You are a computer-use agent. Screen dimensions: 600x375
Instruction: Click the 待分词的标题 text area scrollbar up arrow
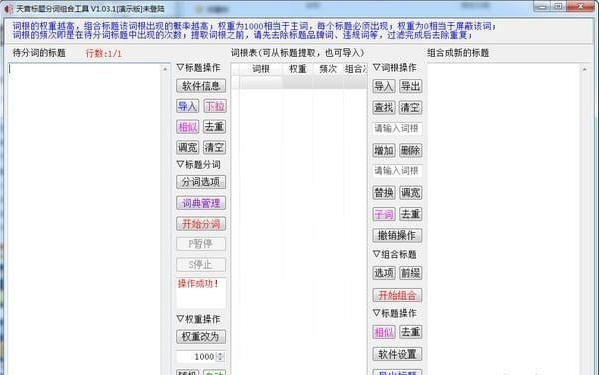click(x=165, y=69)
